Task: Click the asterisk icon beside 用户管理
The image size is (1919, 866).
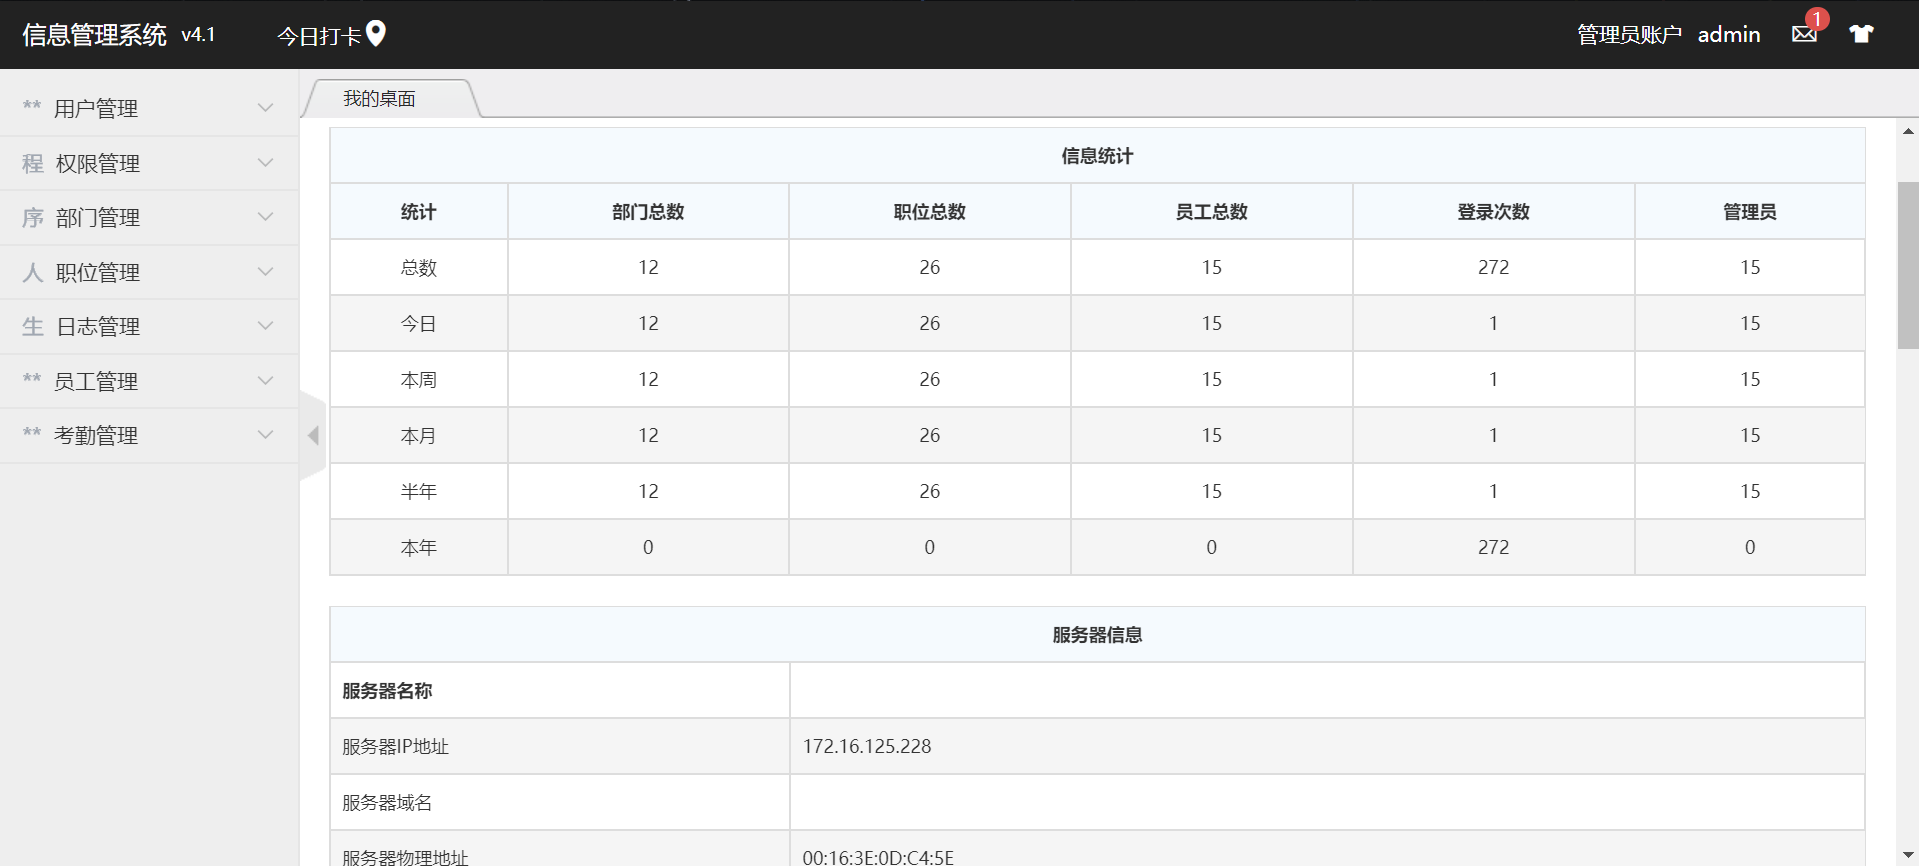Action: (x=32, y=105)
